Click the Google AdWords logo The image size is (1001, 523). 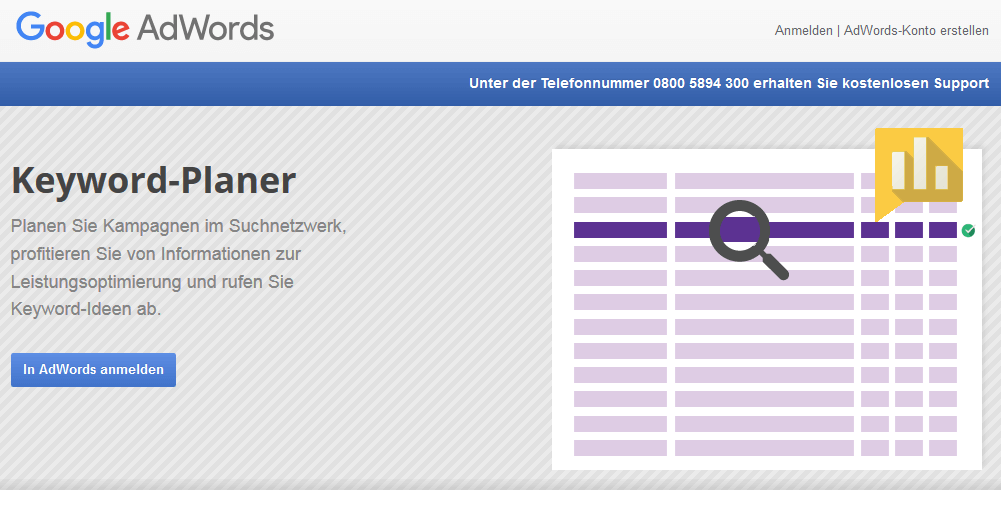click(145, 29)
